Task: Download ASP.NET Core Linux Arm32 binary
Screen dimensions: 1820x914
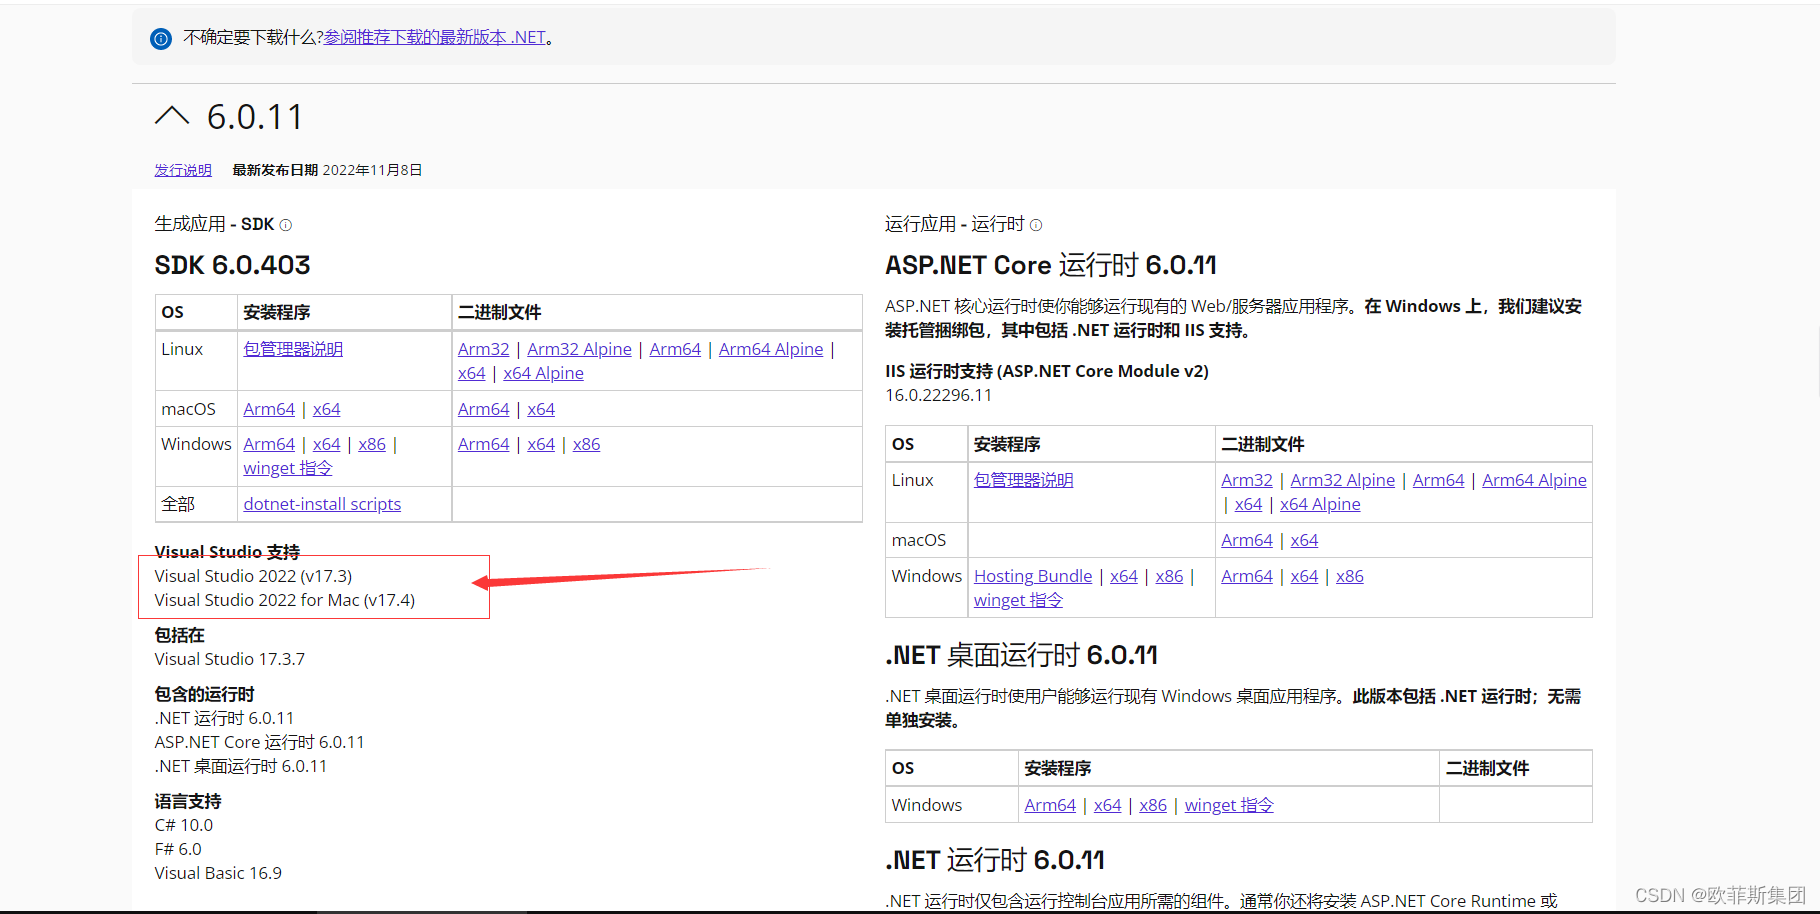Action: point(1247,480)
